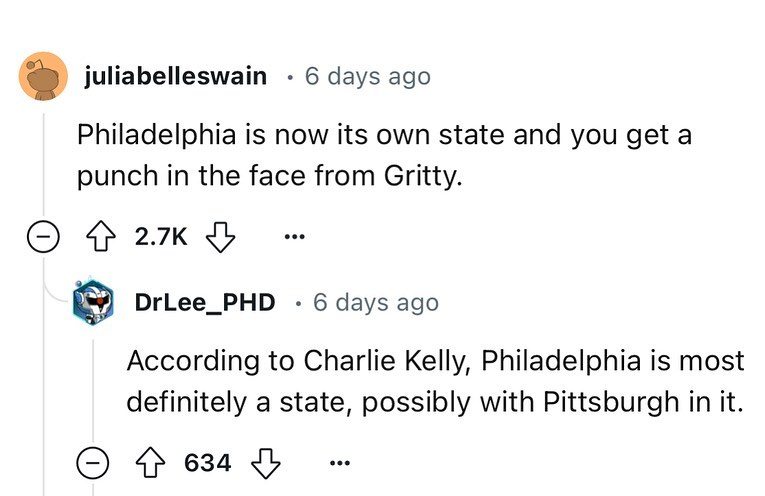Visit juliabelleswain's username link
The height and width of the screenshot is (496, 765).
[x=176, y=76]
